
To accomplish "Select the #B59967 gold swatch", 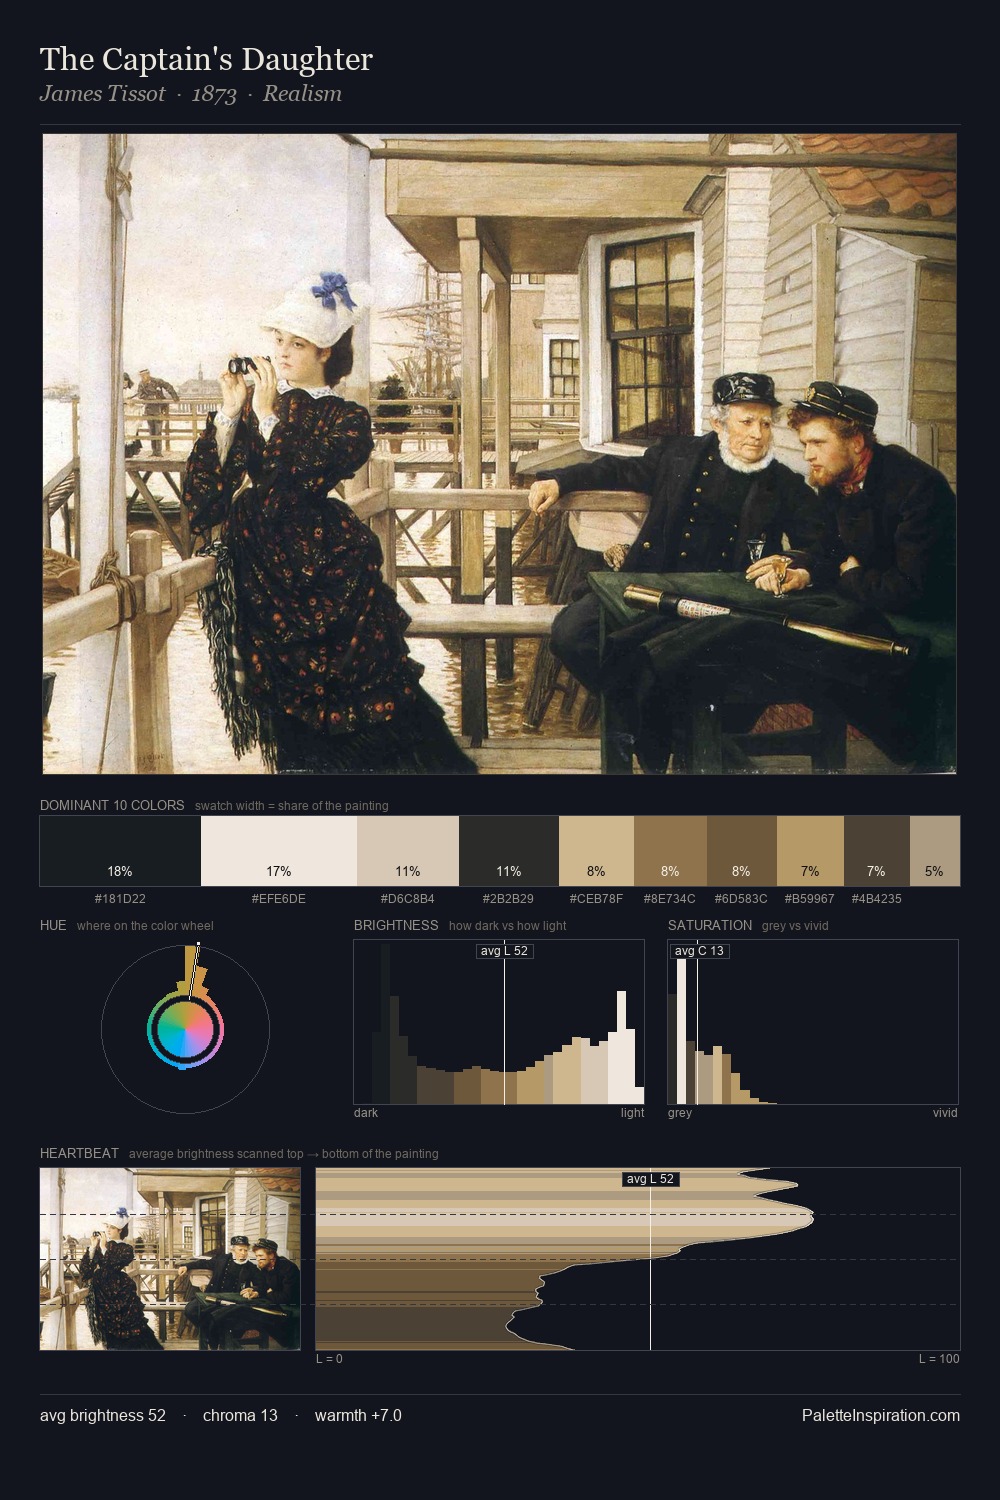I will pos(810,851).
